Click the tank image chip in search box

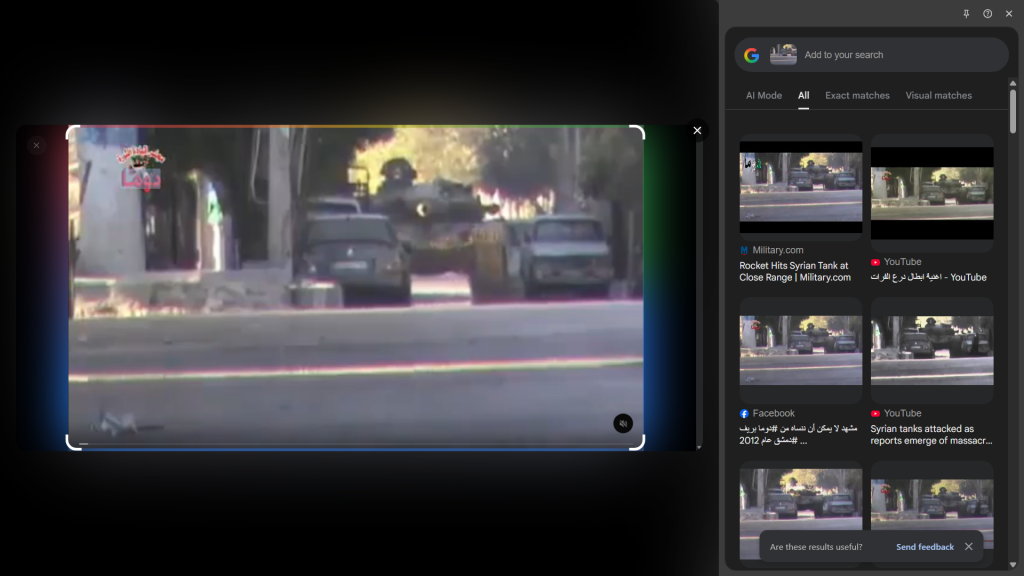click(x=783, y=55)
